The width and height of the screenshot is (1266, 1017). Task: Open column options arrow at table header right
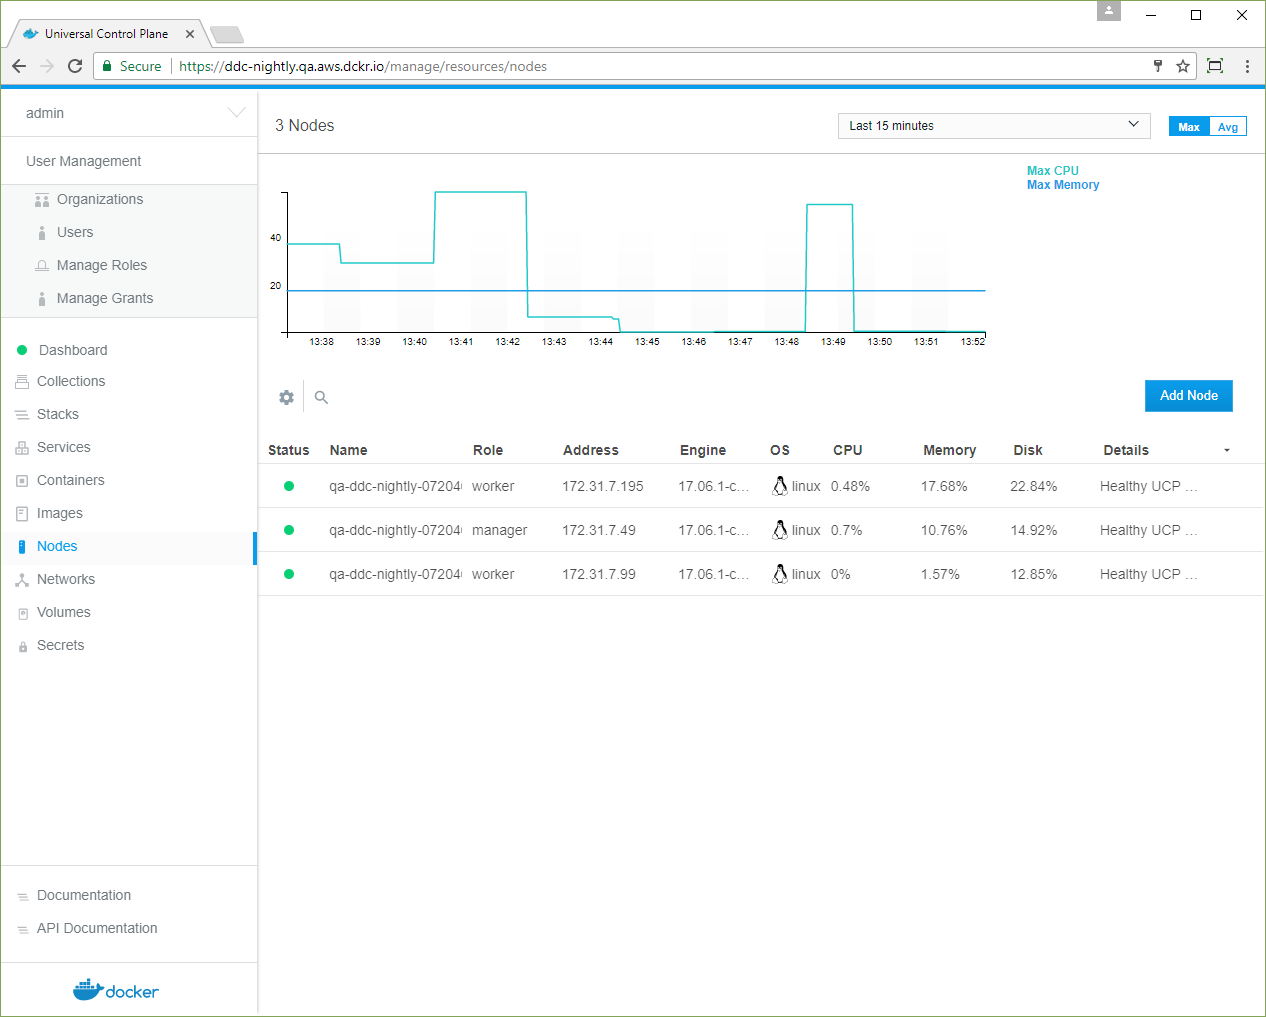(x=1227, y=450)
